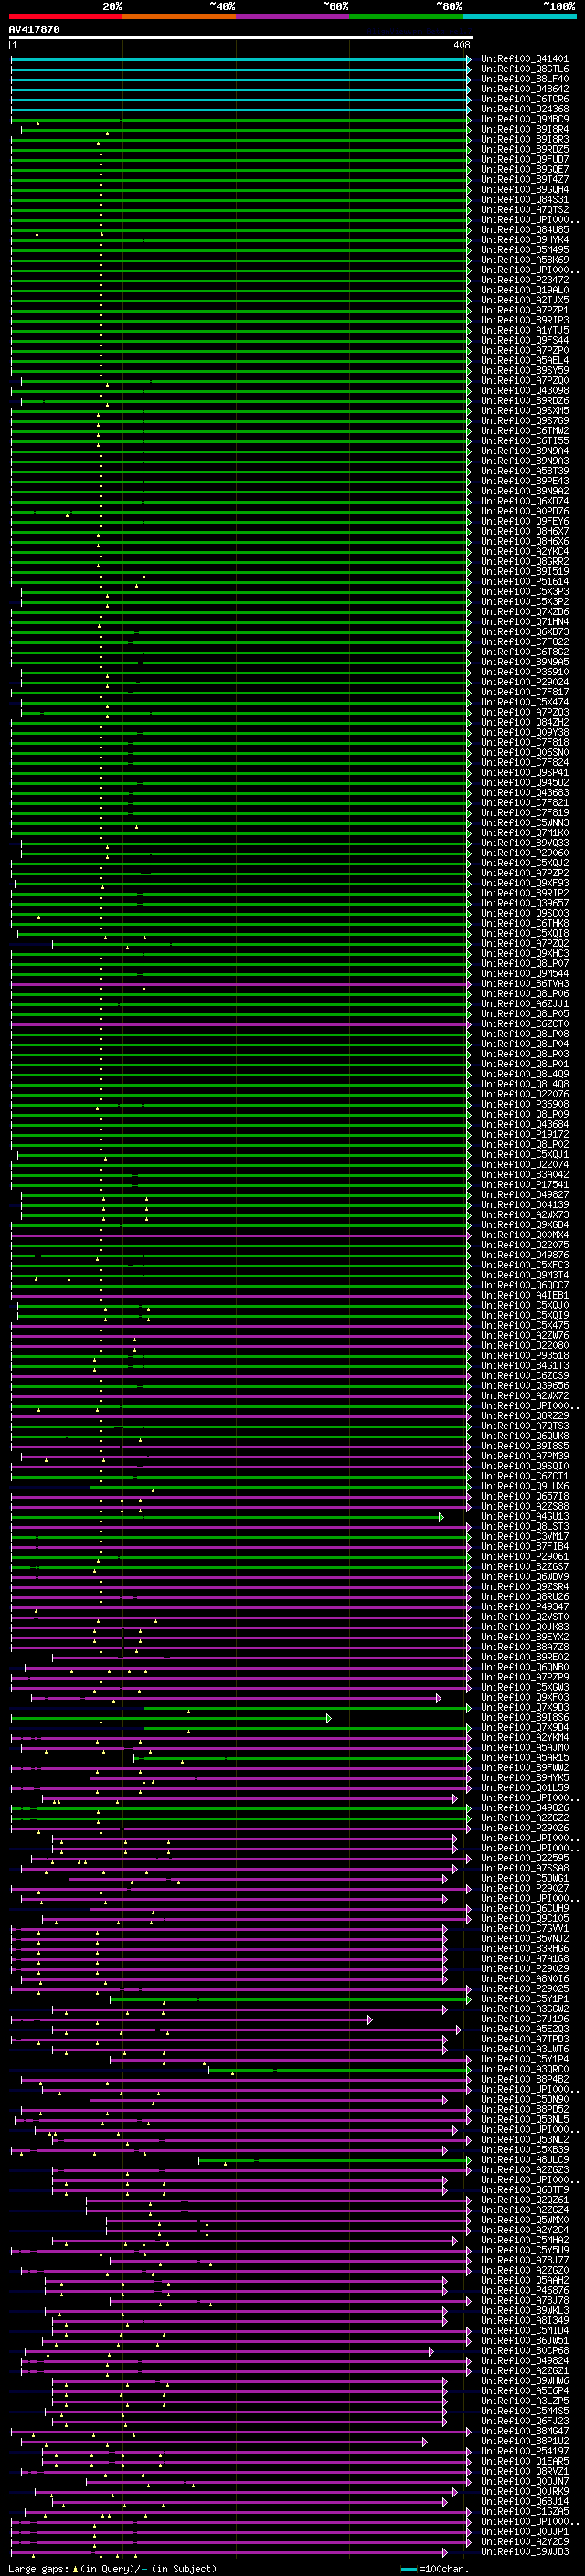Select hit UniRef100_B4G1T3
The image size is (585, 2576).
(x=524, y=1366)
